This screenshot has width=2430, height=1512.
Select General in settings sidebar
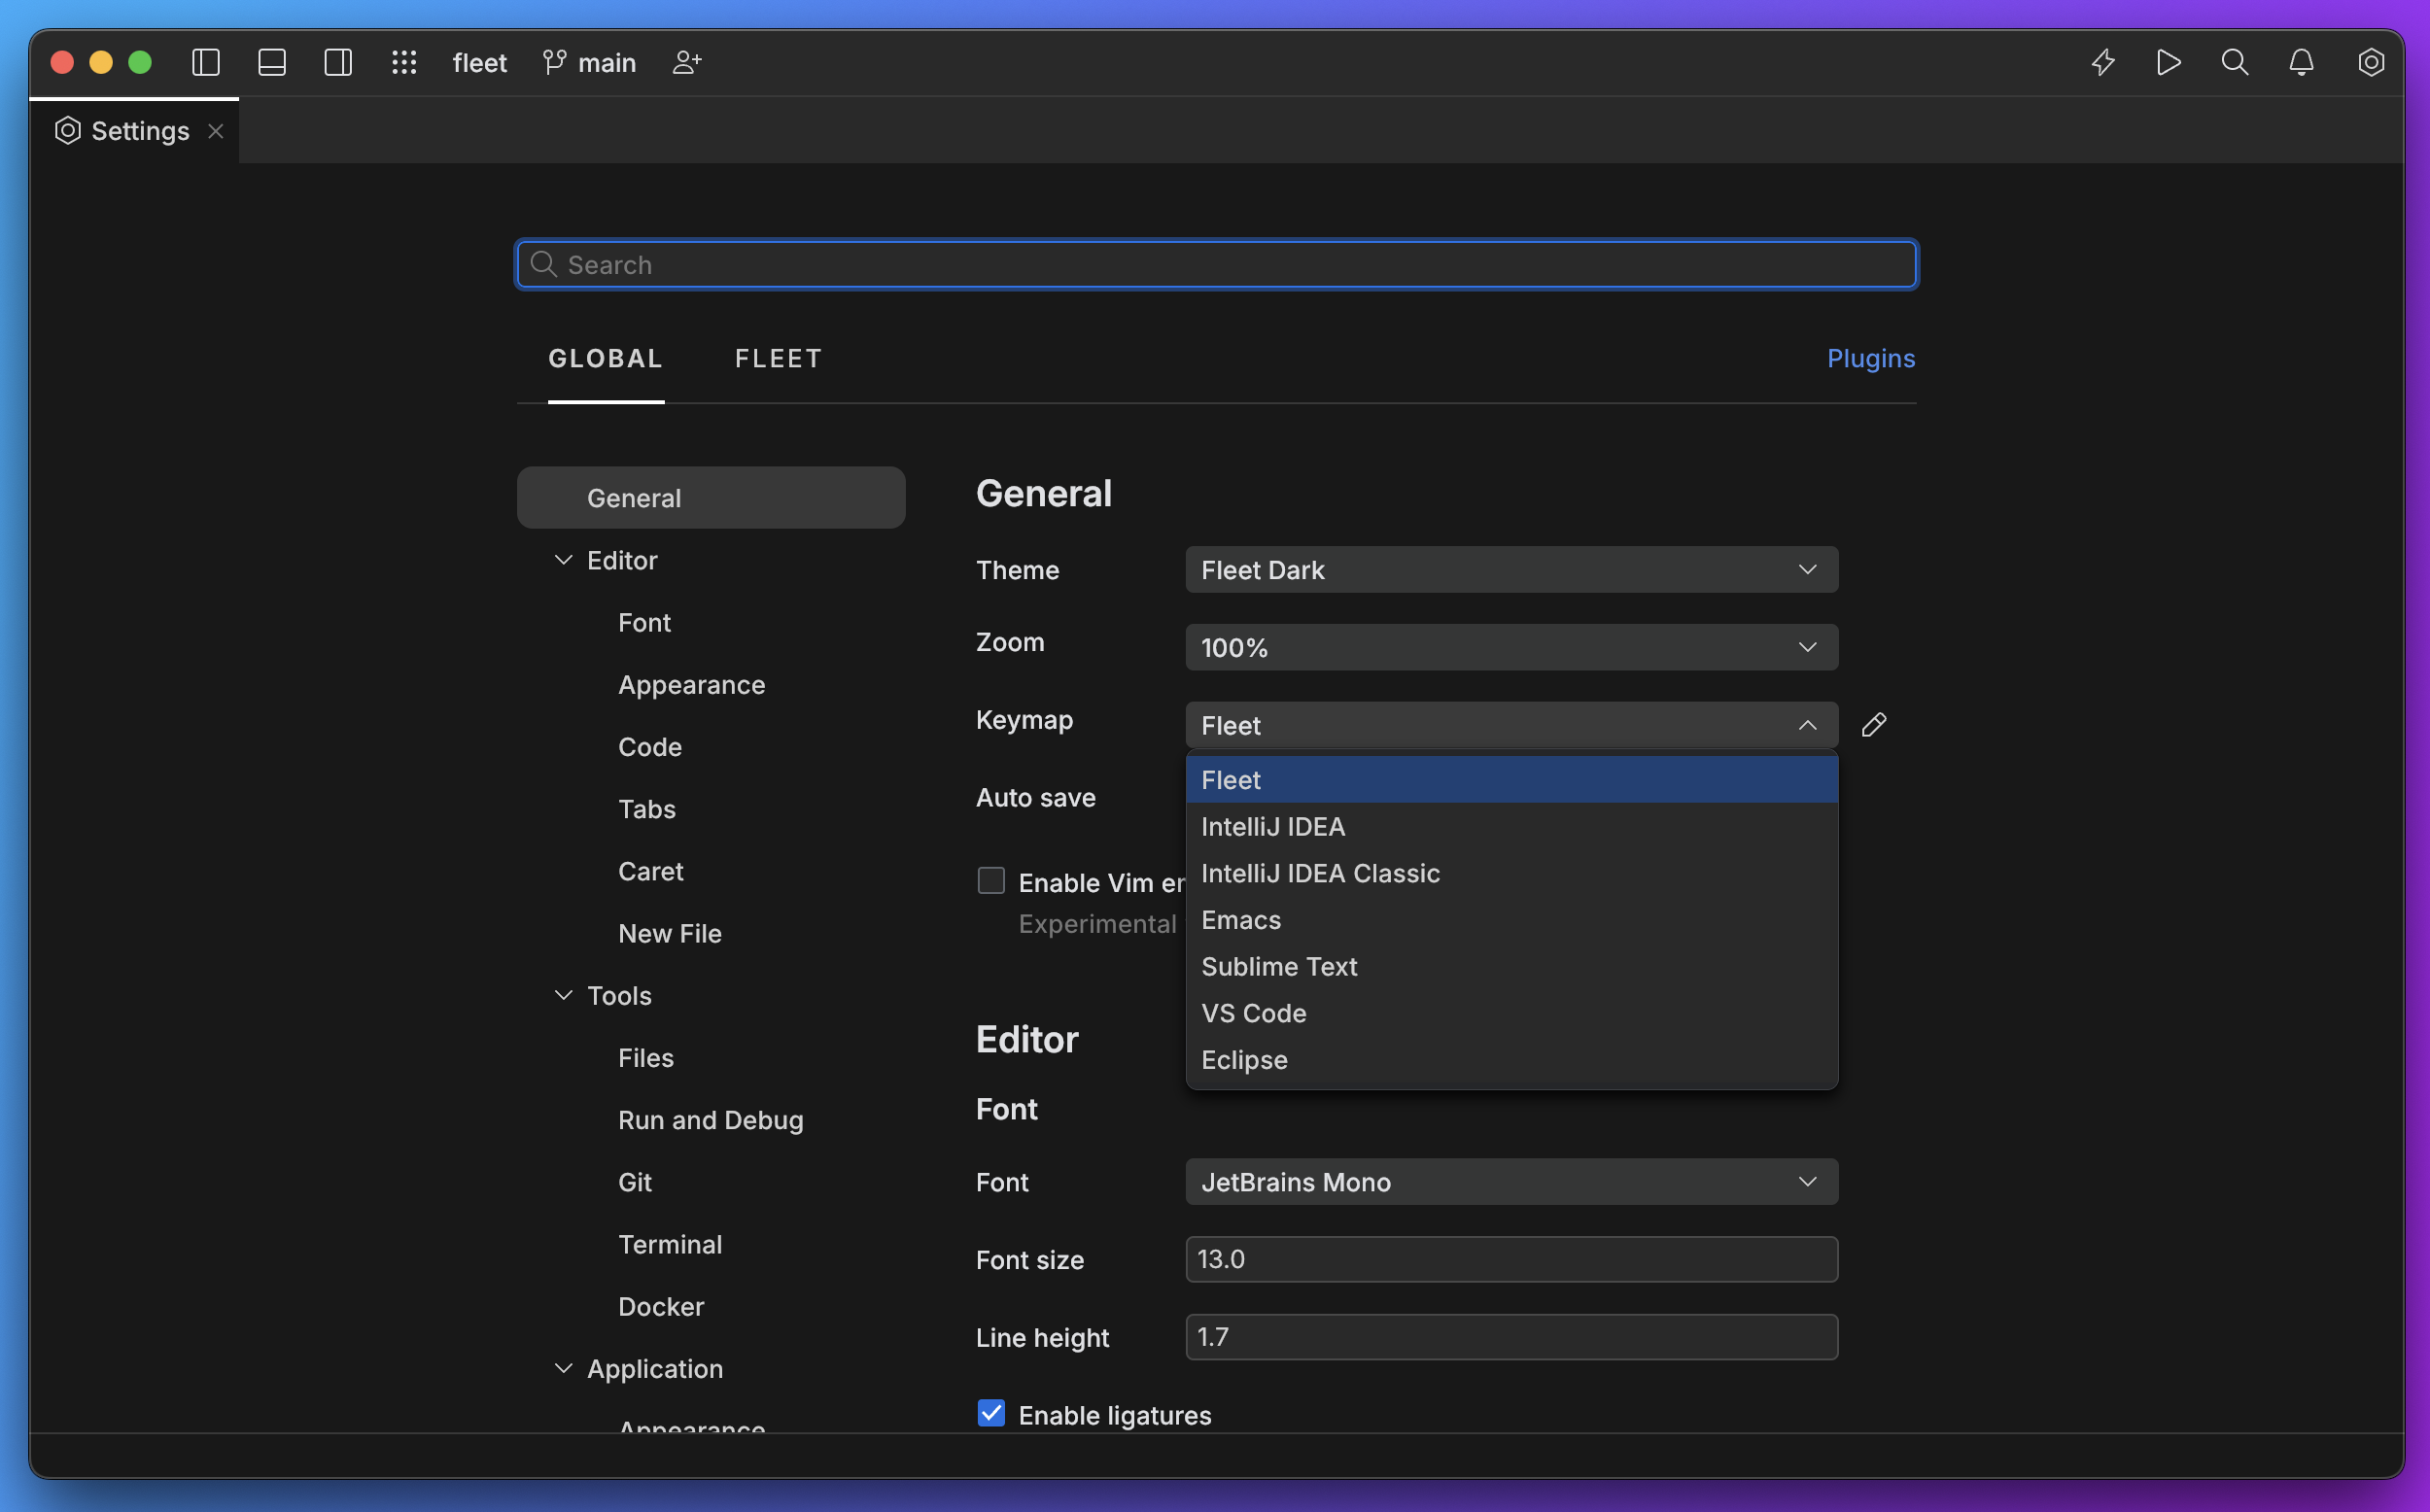coord(711,497)
